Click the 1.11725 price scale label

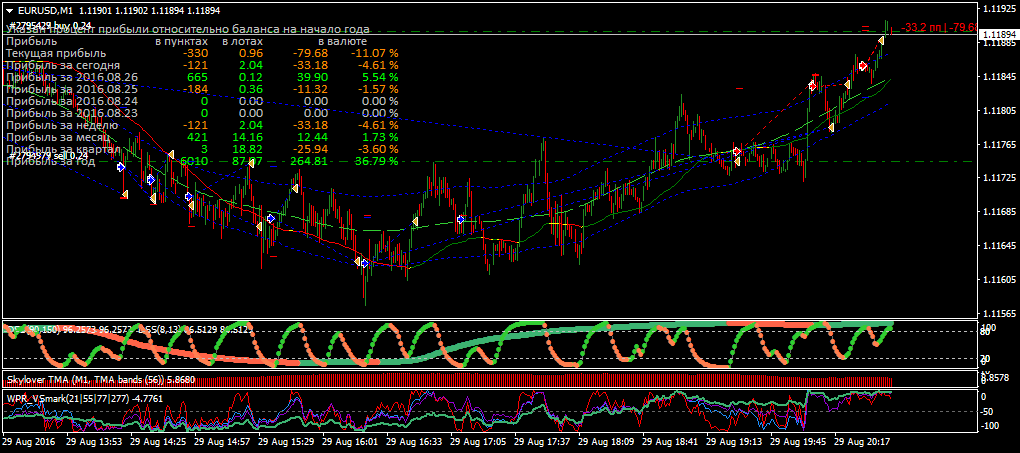click(999, 178)
